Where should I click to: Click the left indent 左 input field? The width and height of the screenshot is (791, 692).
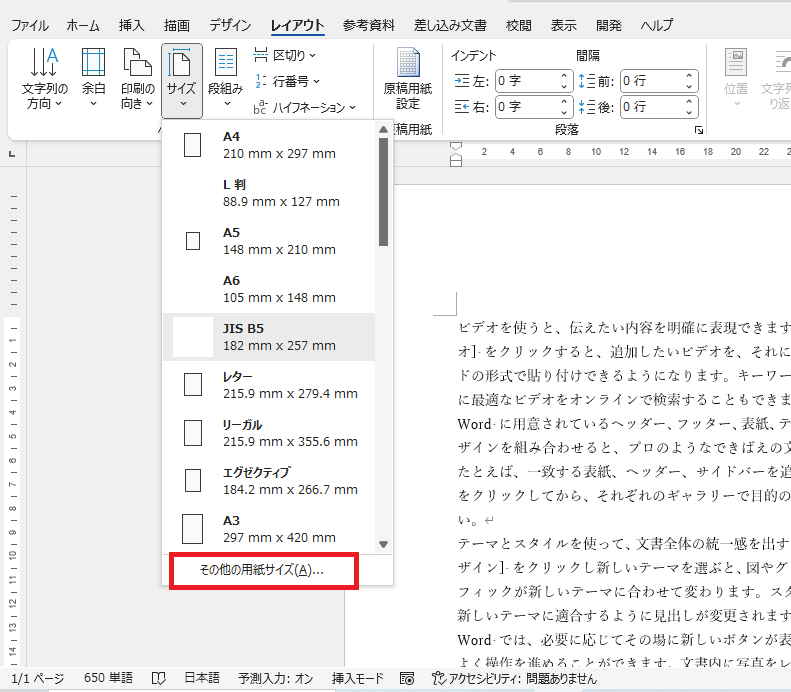(x=527, y=81)
